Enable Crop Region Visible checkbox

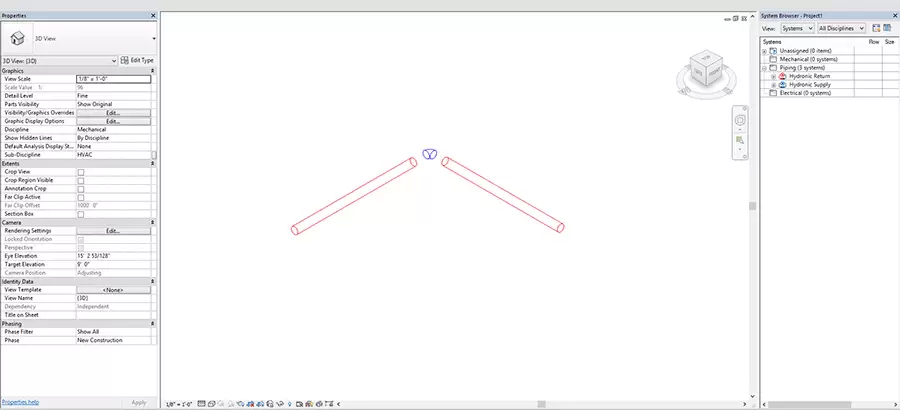tap(81, 180)
